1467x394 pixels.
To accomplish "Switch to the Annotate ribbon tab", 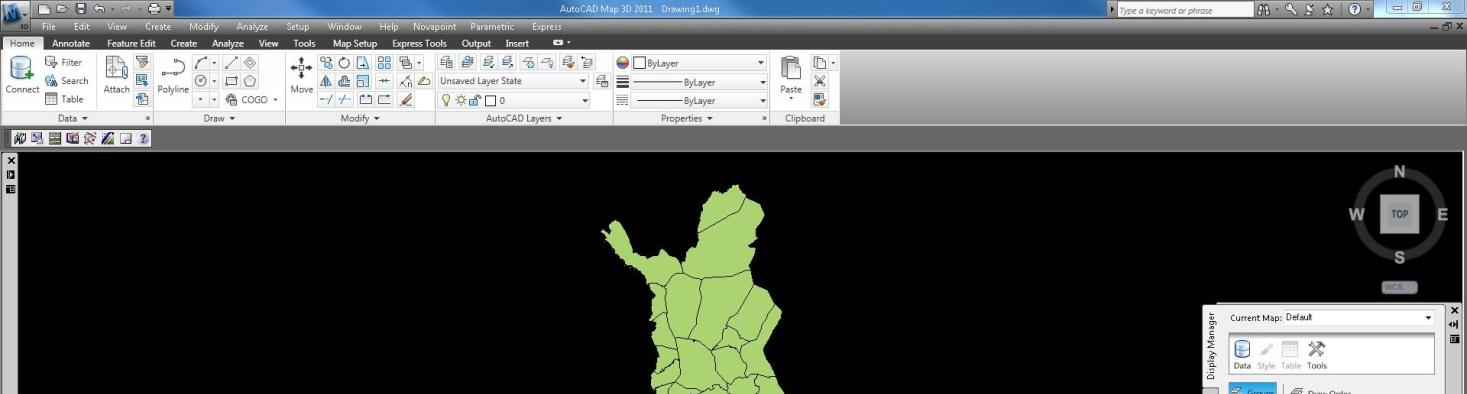I will [x=70, y=43].
